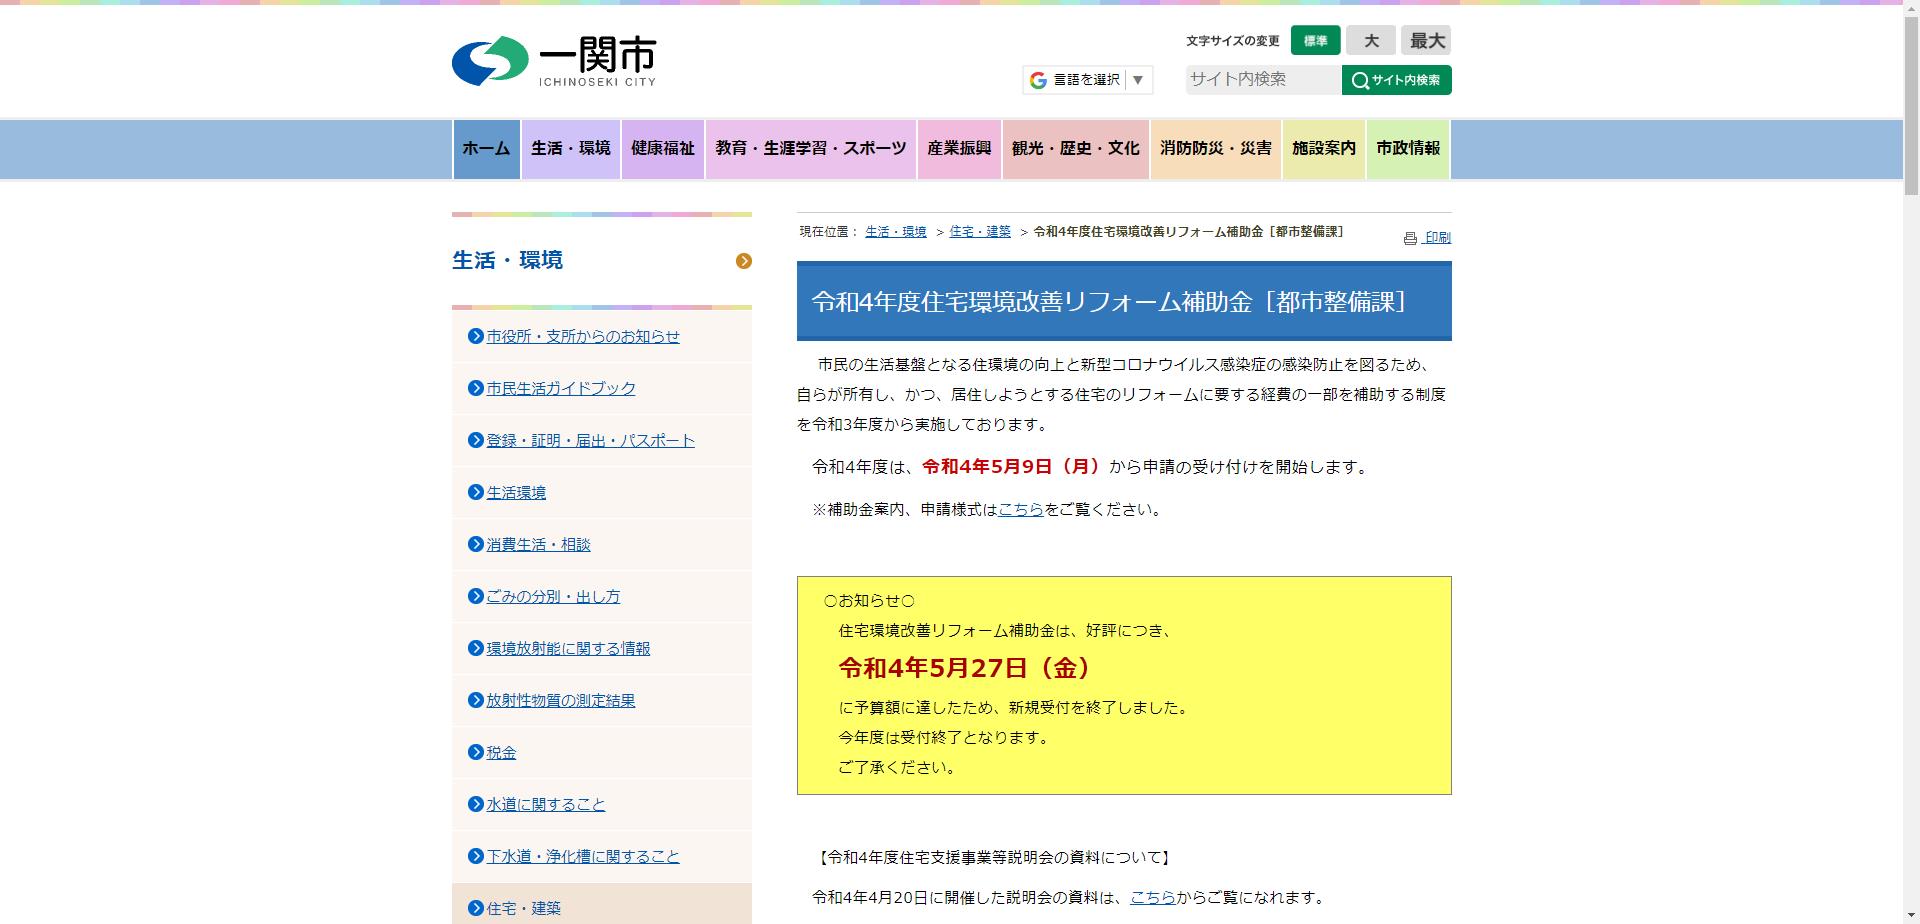Open the ホーム navigation tab
This screenshot has height=924, width=1920.
tap(486, 149)
